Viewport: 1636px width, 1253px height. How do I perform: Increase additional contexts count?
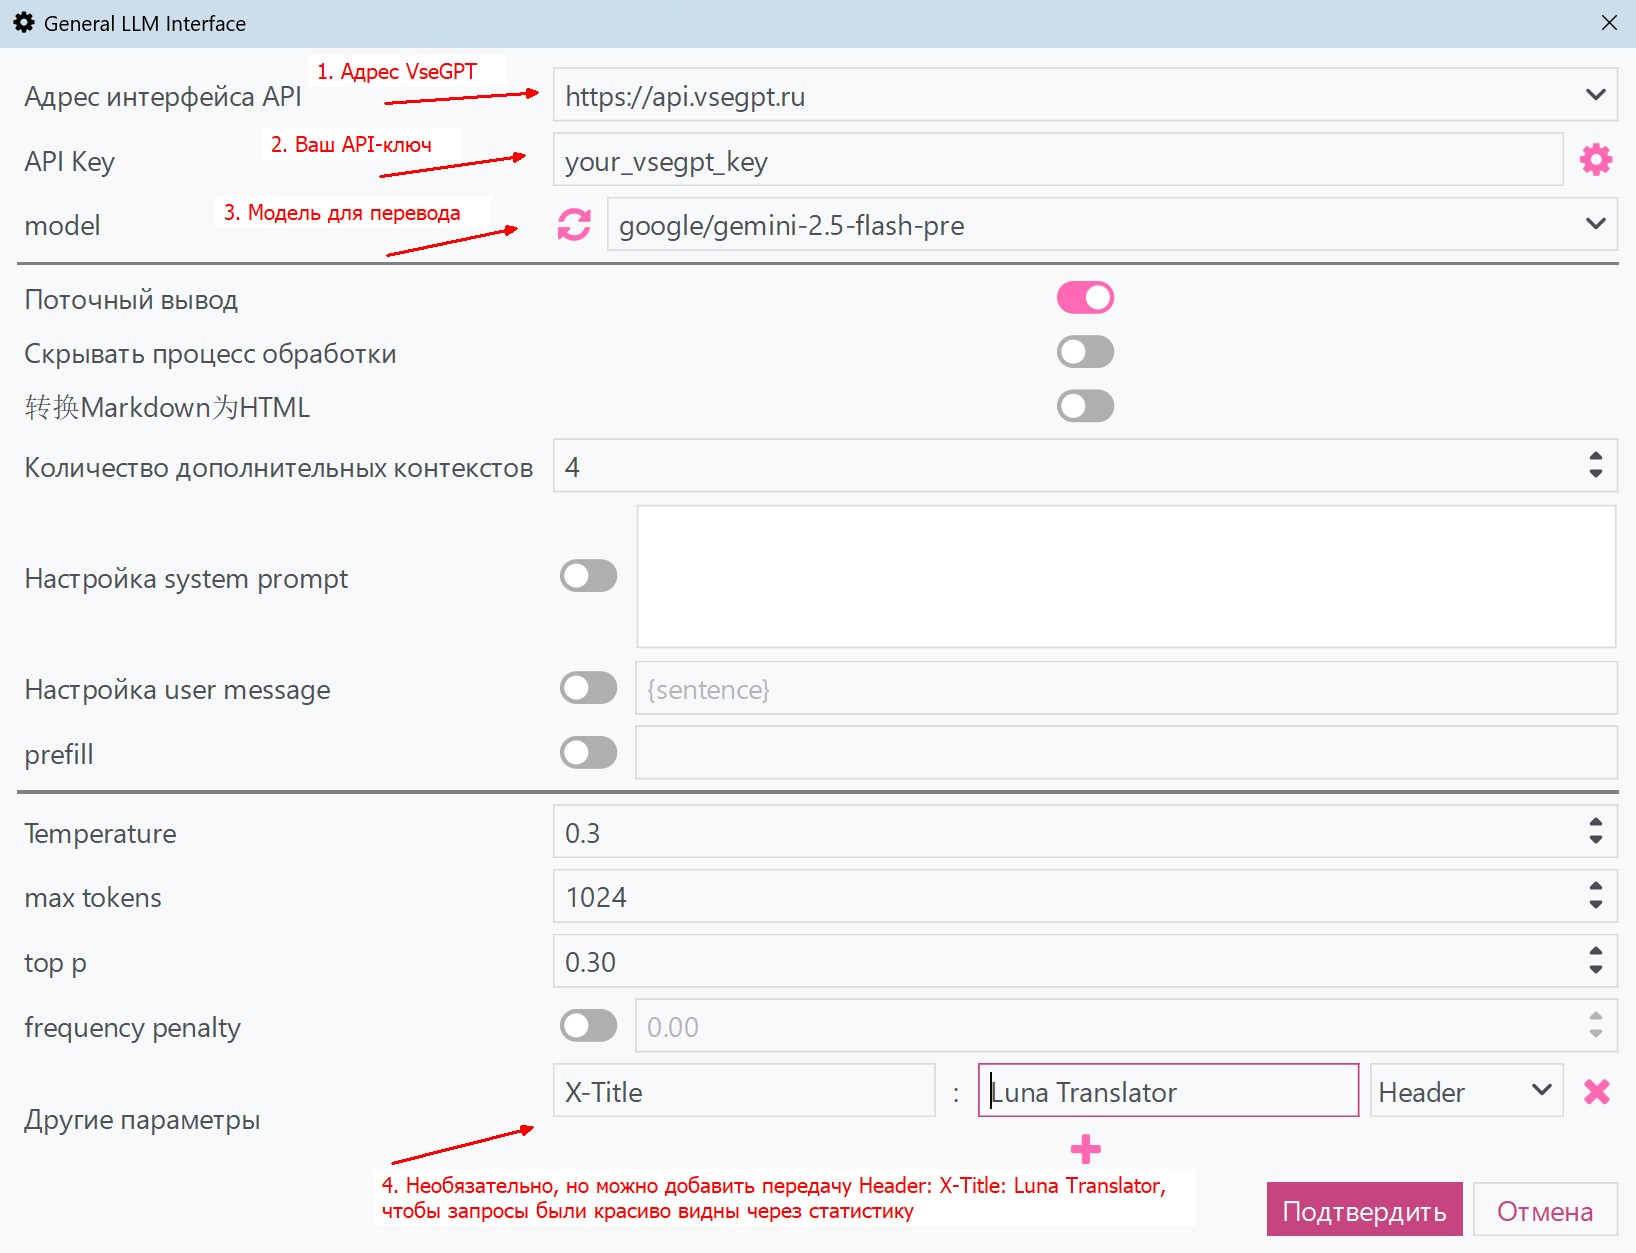point(1596,456)
